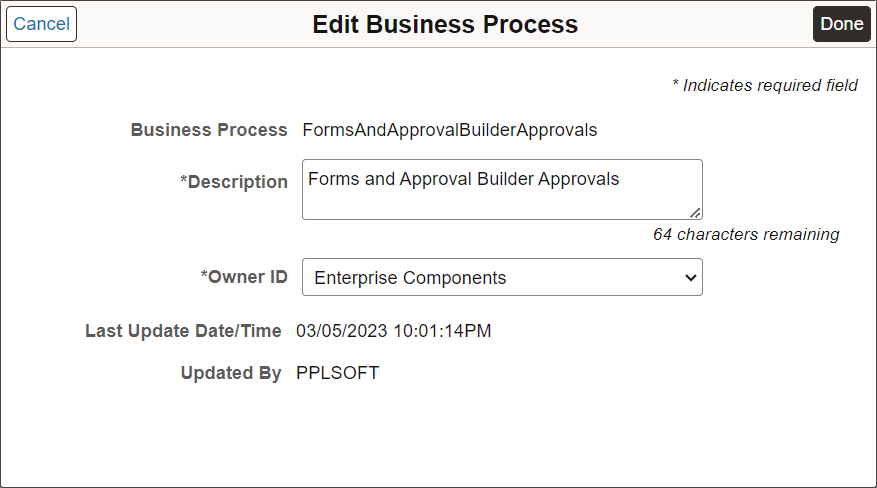The height and width of the screenshot is (488, 877).
Task: Select the FormsAndApprovalBuilderApprovals value text
Action: [449, 130]
